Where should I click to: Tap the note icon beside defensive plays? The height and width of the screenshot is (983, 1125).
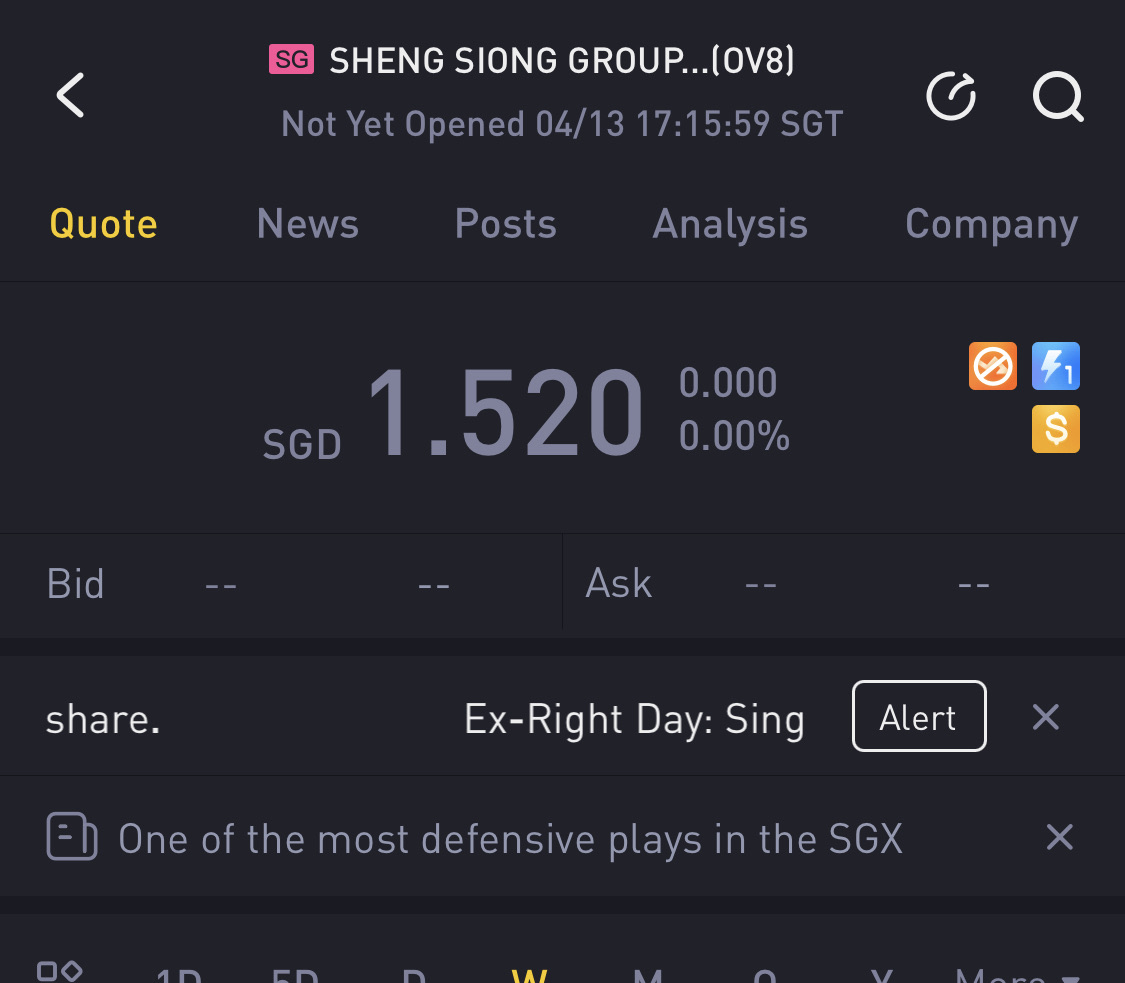tap(72, 837)
